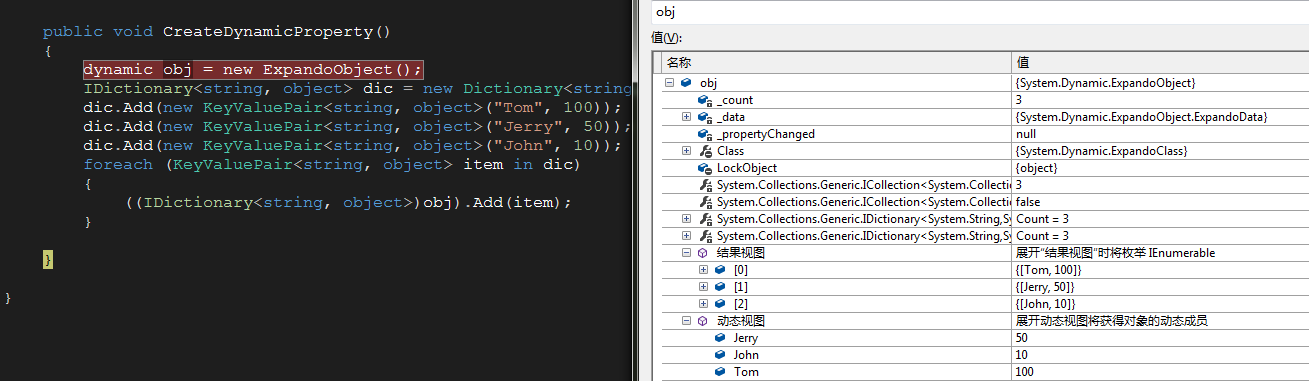
Task: Expand the Class node
Action: (686, 151)
